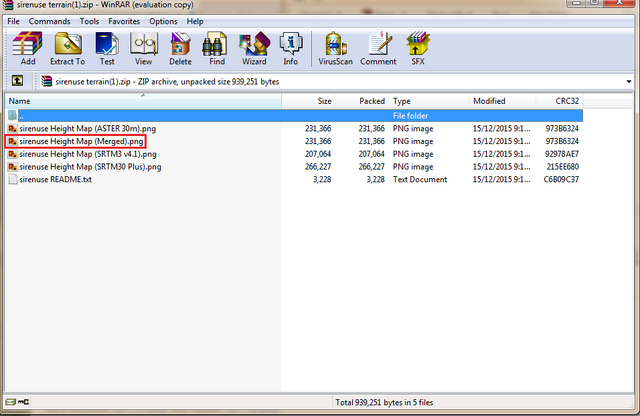Select sirenuse Height Map (ASTER 30m).png
Screen dimensions: 640x416
click(87, 129)
